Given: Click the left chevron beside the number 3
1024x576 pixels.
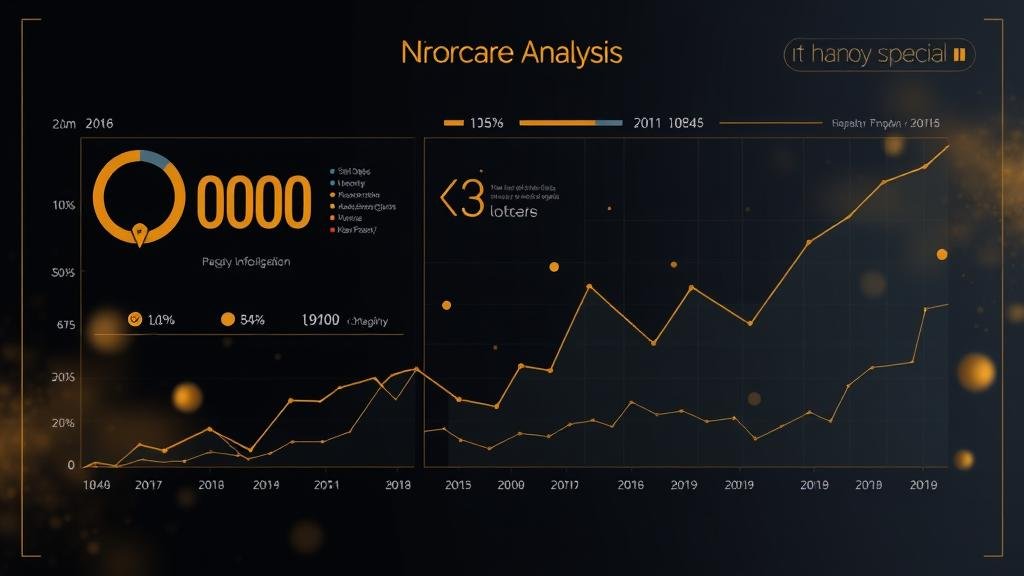Looking at the screenshot, I should click(x=448, y=199).
